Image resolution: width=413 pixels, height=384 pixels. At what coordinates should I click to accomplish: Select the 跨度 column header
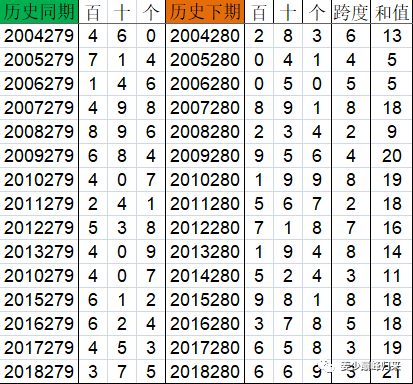point(351,12)
